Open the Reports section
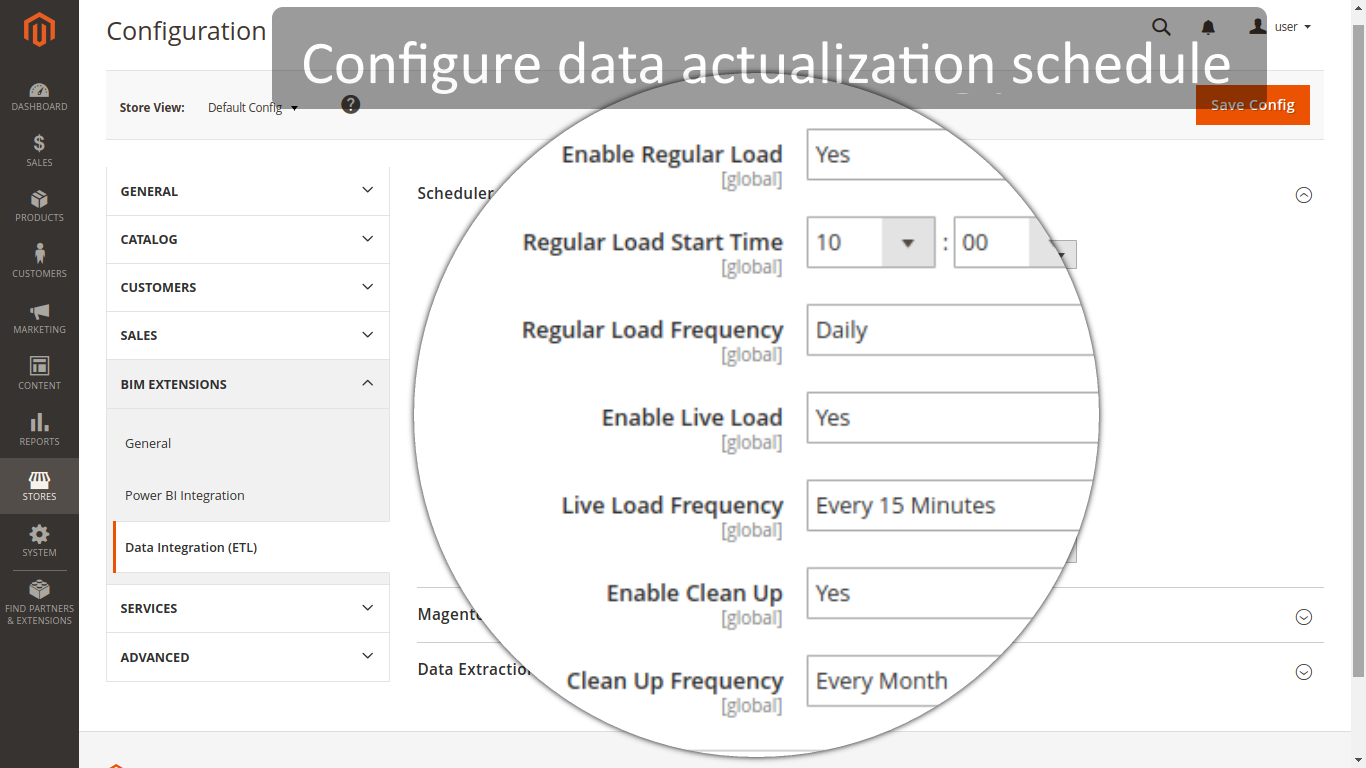1366x768 pixels. coord(39,430)
